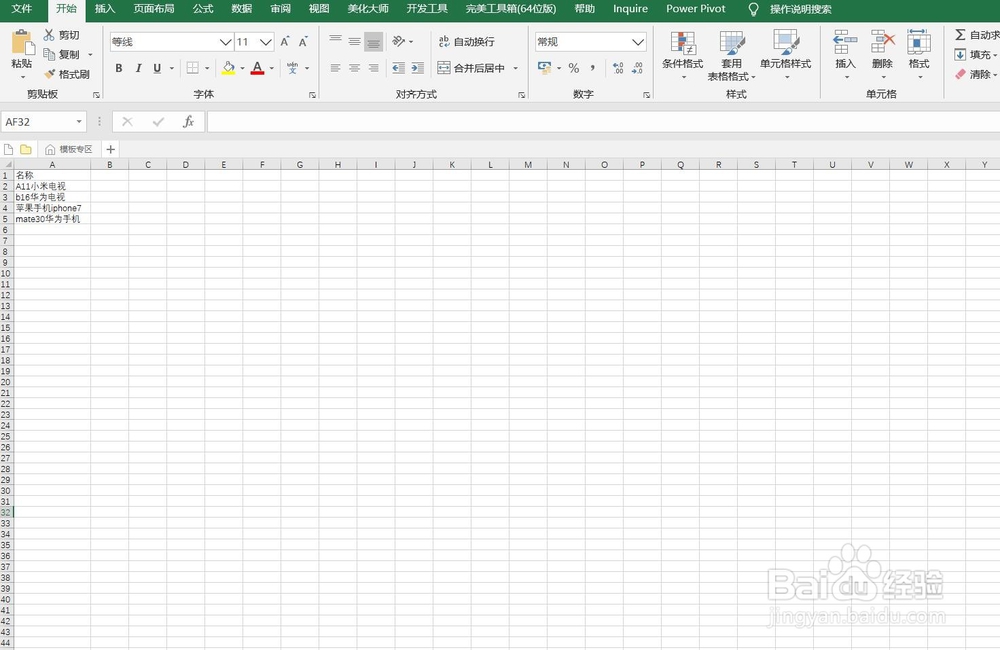Increase decimal places
Image resolution: width=1000 pixels, height=650 pixels.
pyautogui.click(x=618, y=68)
